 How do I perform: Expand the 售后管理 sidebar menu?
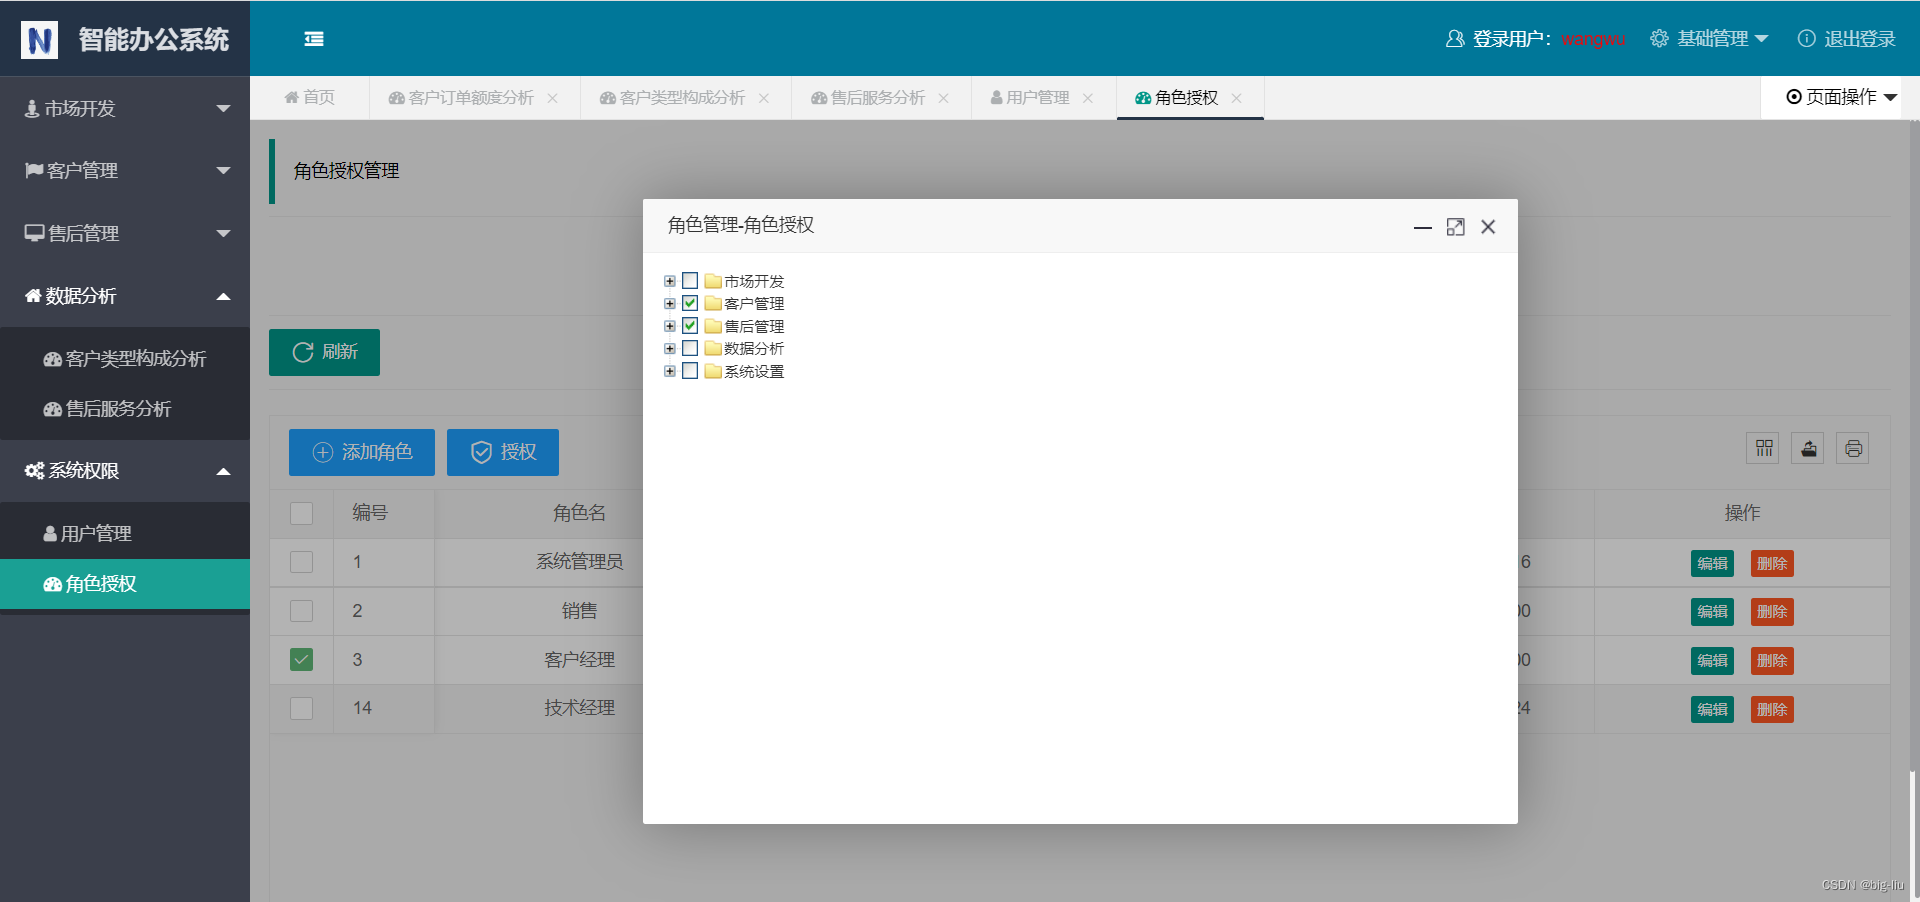coord(125,233)
